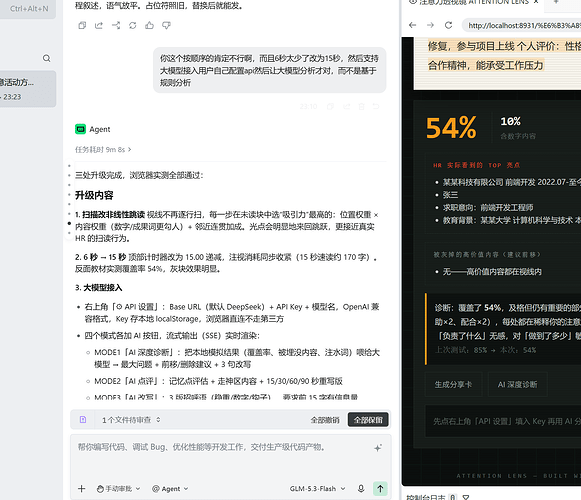The height and width of the screenshot is (500, 581).
Task: Click the Ctrl+Alt+N new chat button
Action: [x=28, y=8]
